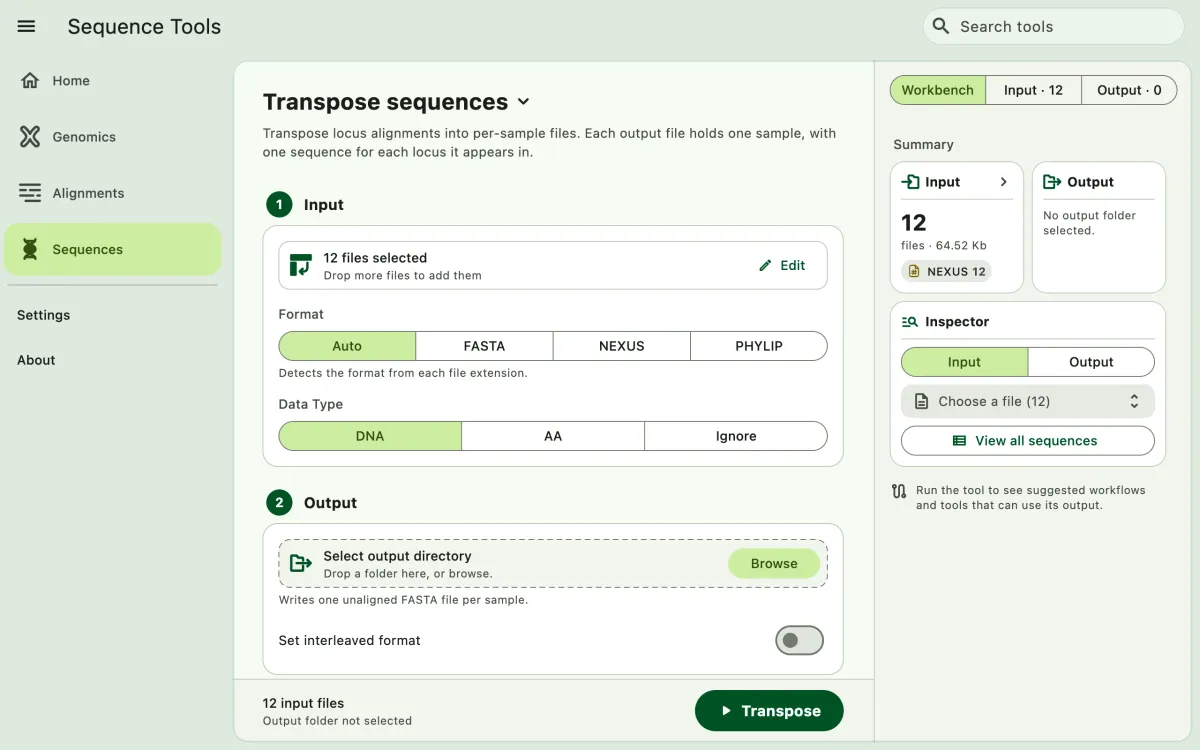Viewport: 1200px width, 750px height.
Task: Select AA data type
Action: [x=553, y=436]
